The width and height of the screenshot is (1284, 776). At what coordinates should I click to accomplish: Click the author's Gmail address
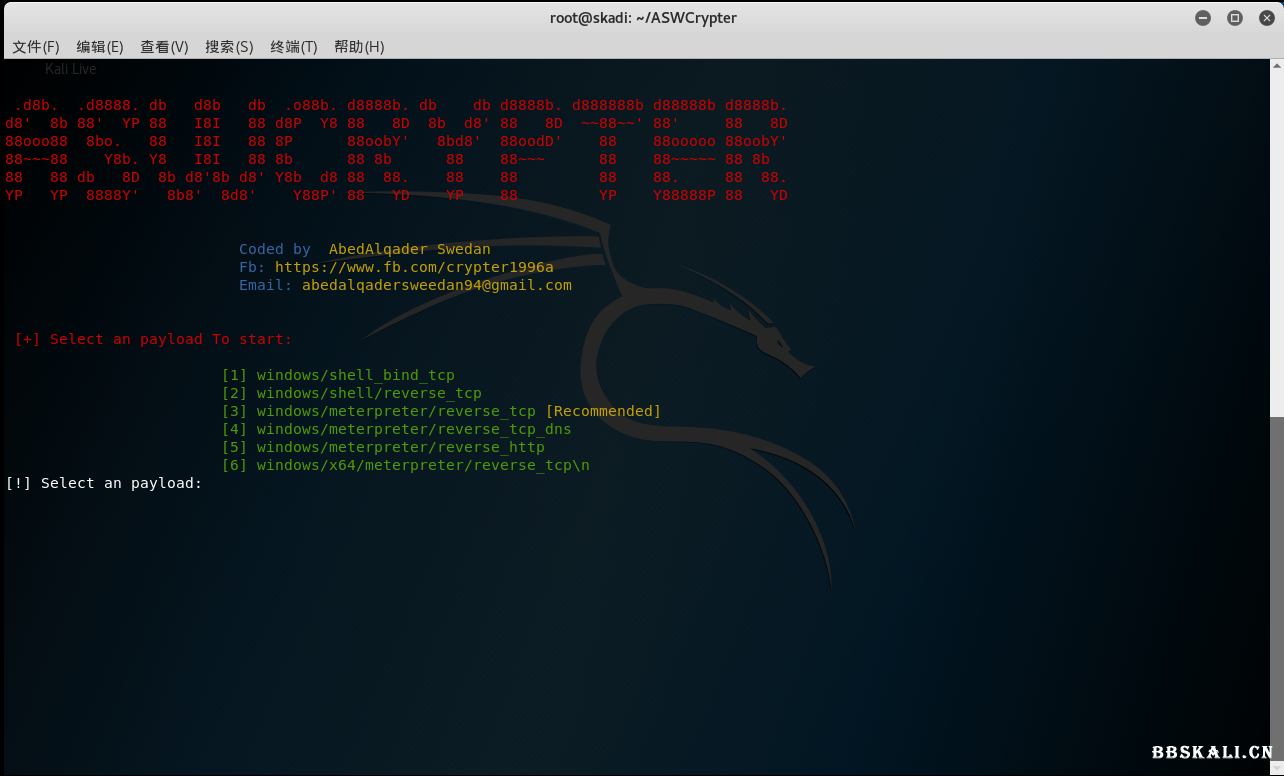click(x=436, y=285)
